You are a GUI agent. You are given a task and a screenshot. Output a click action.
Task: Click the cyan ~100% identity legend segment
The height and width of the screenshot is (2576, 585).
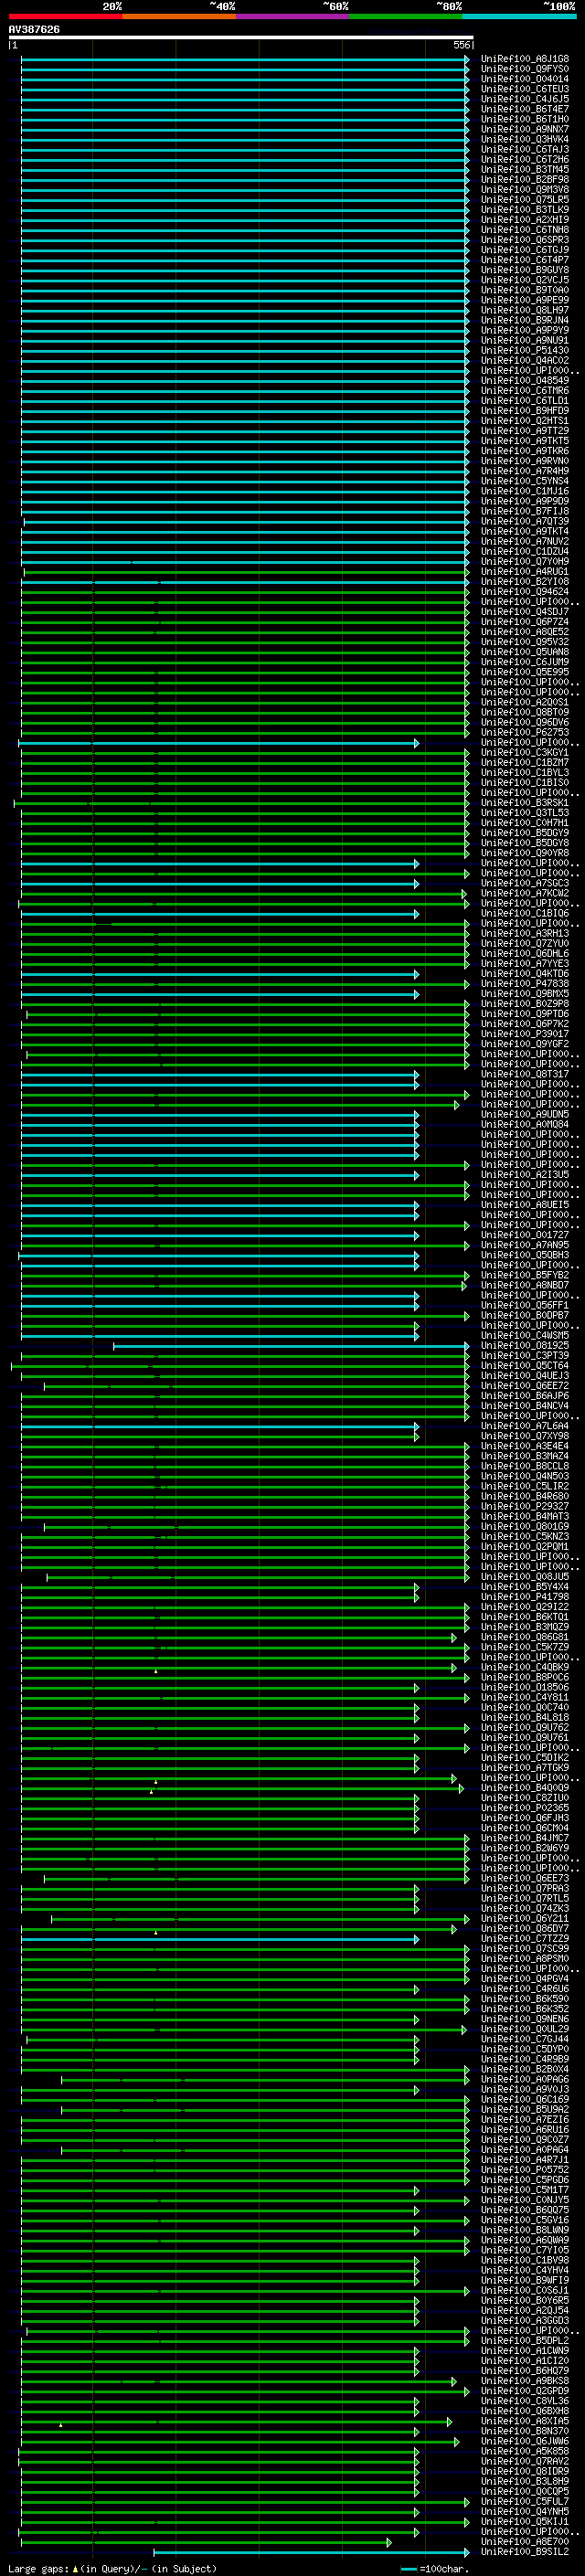pyautogui.click(x=520, y=16)
